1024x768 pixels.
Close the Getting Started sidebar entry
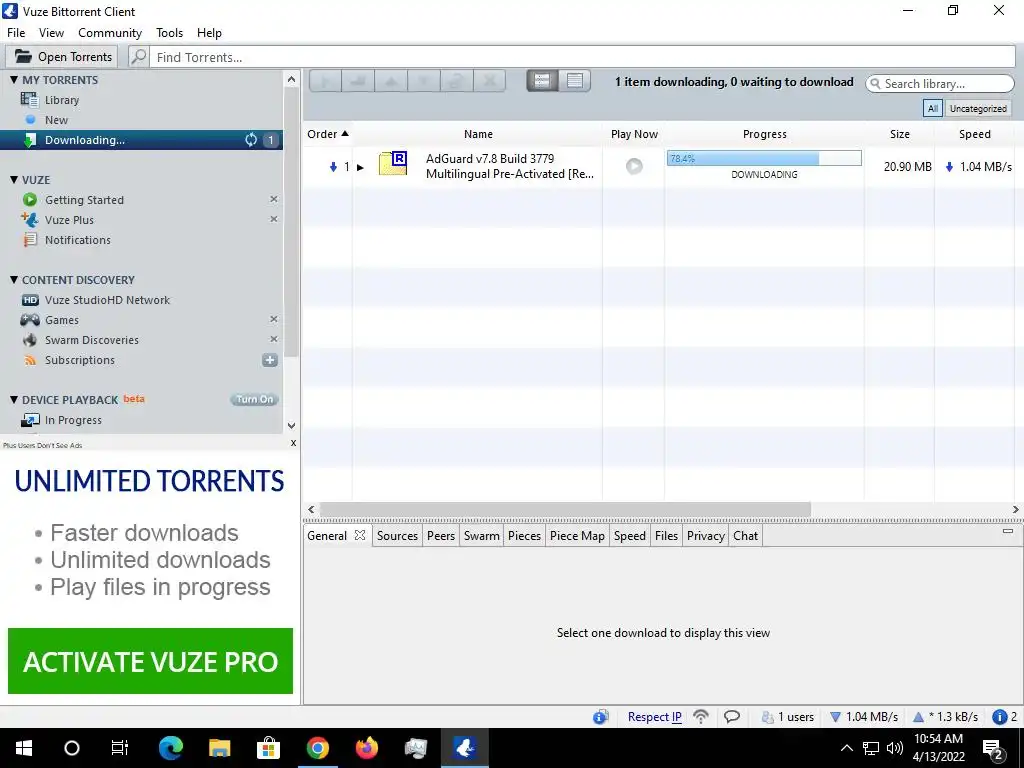tap(274, 199)
